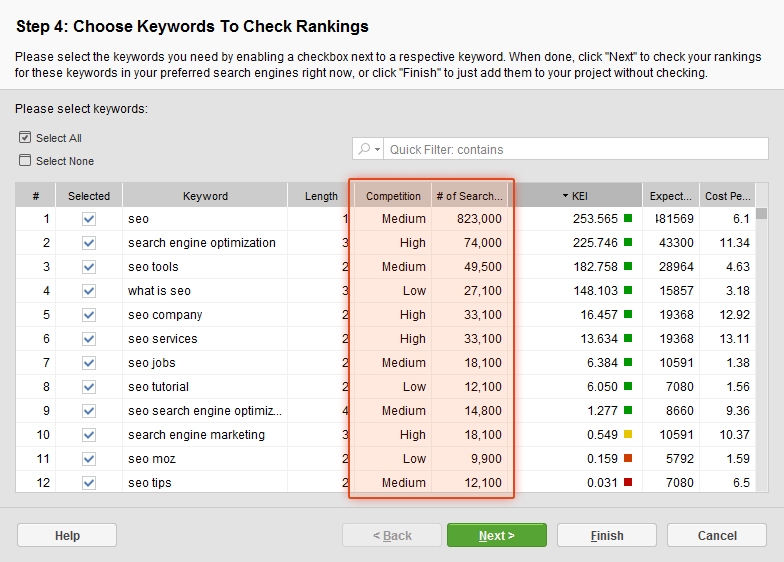Check the Select None checkbox
Viewport: 784px width, 562px height.
coord(25,160)
